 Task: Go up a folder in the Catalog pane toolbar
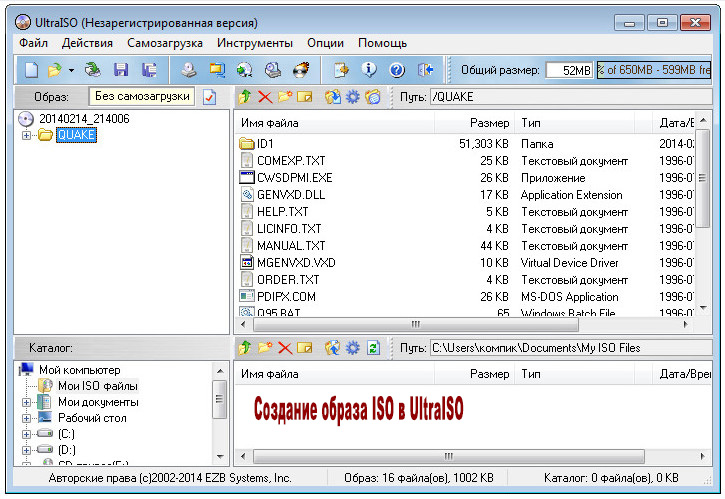pos(245,347)
